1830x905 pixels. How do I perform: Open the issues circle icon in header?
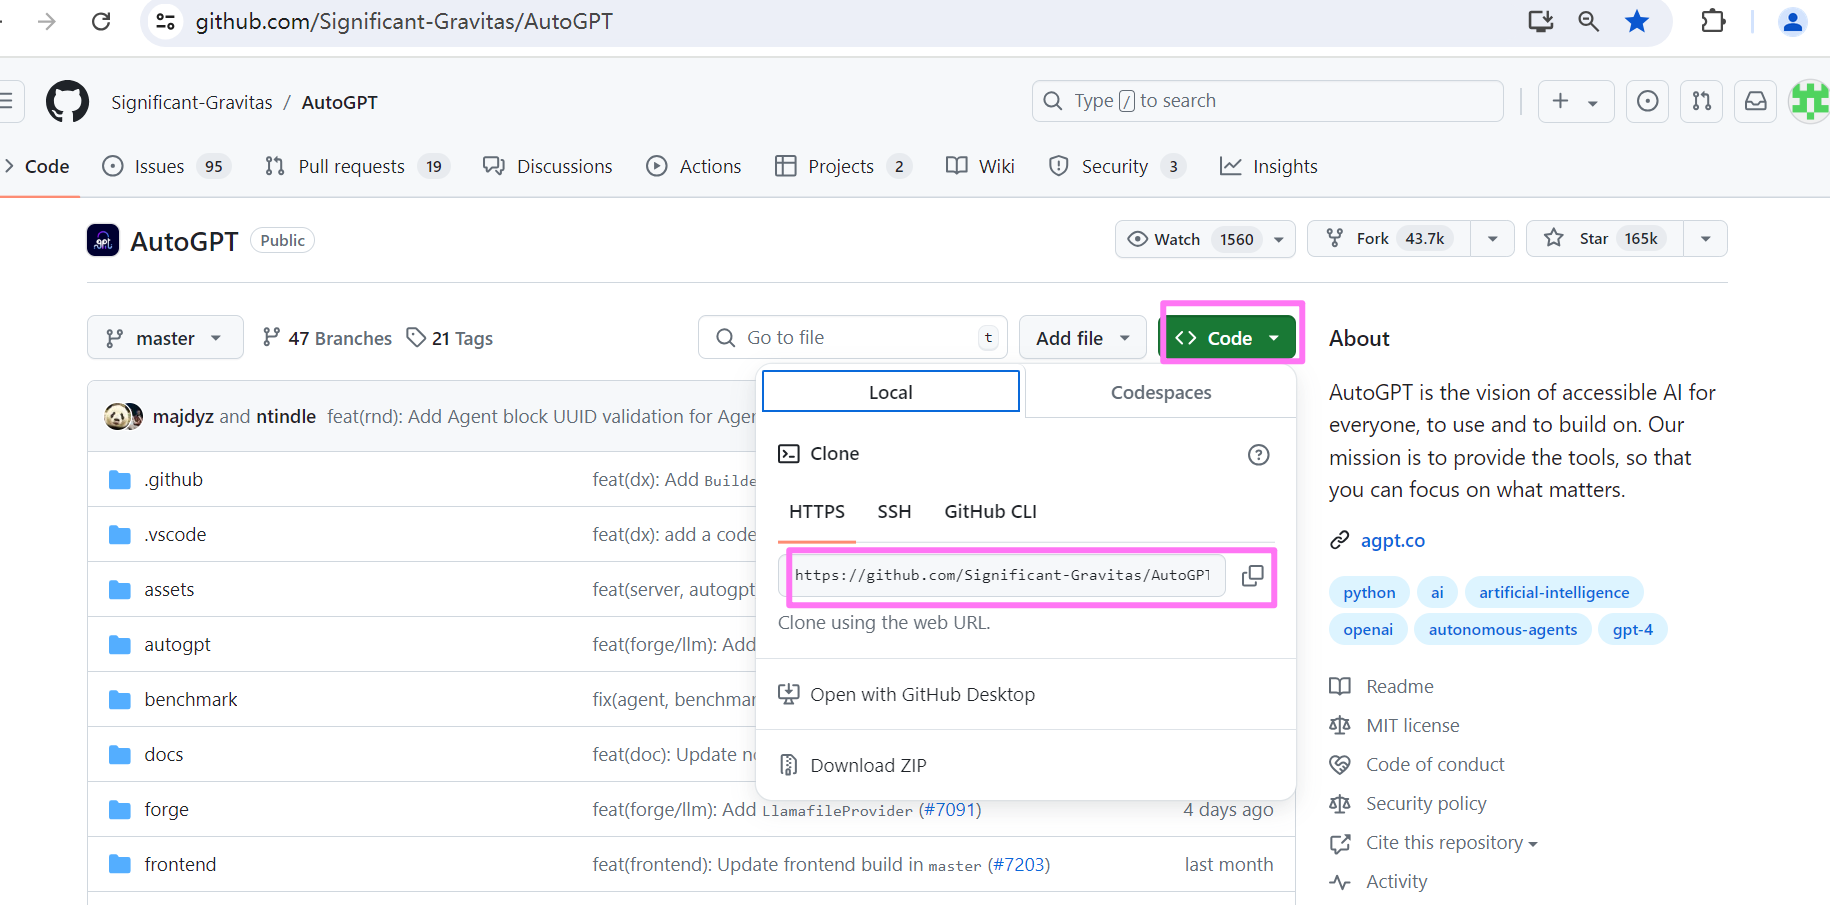[x=1647, y=101]
